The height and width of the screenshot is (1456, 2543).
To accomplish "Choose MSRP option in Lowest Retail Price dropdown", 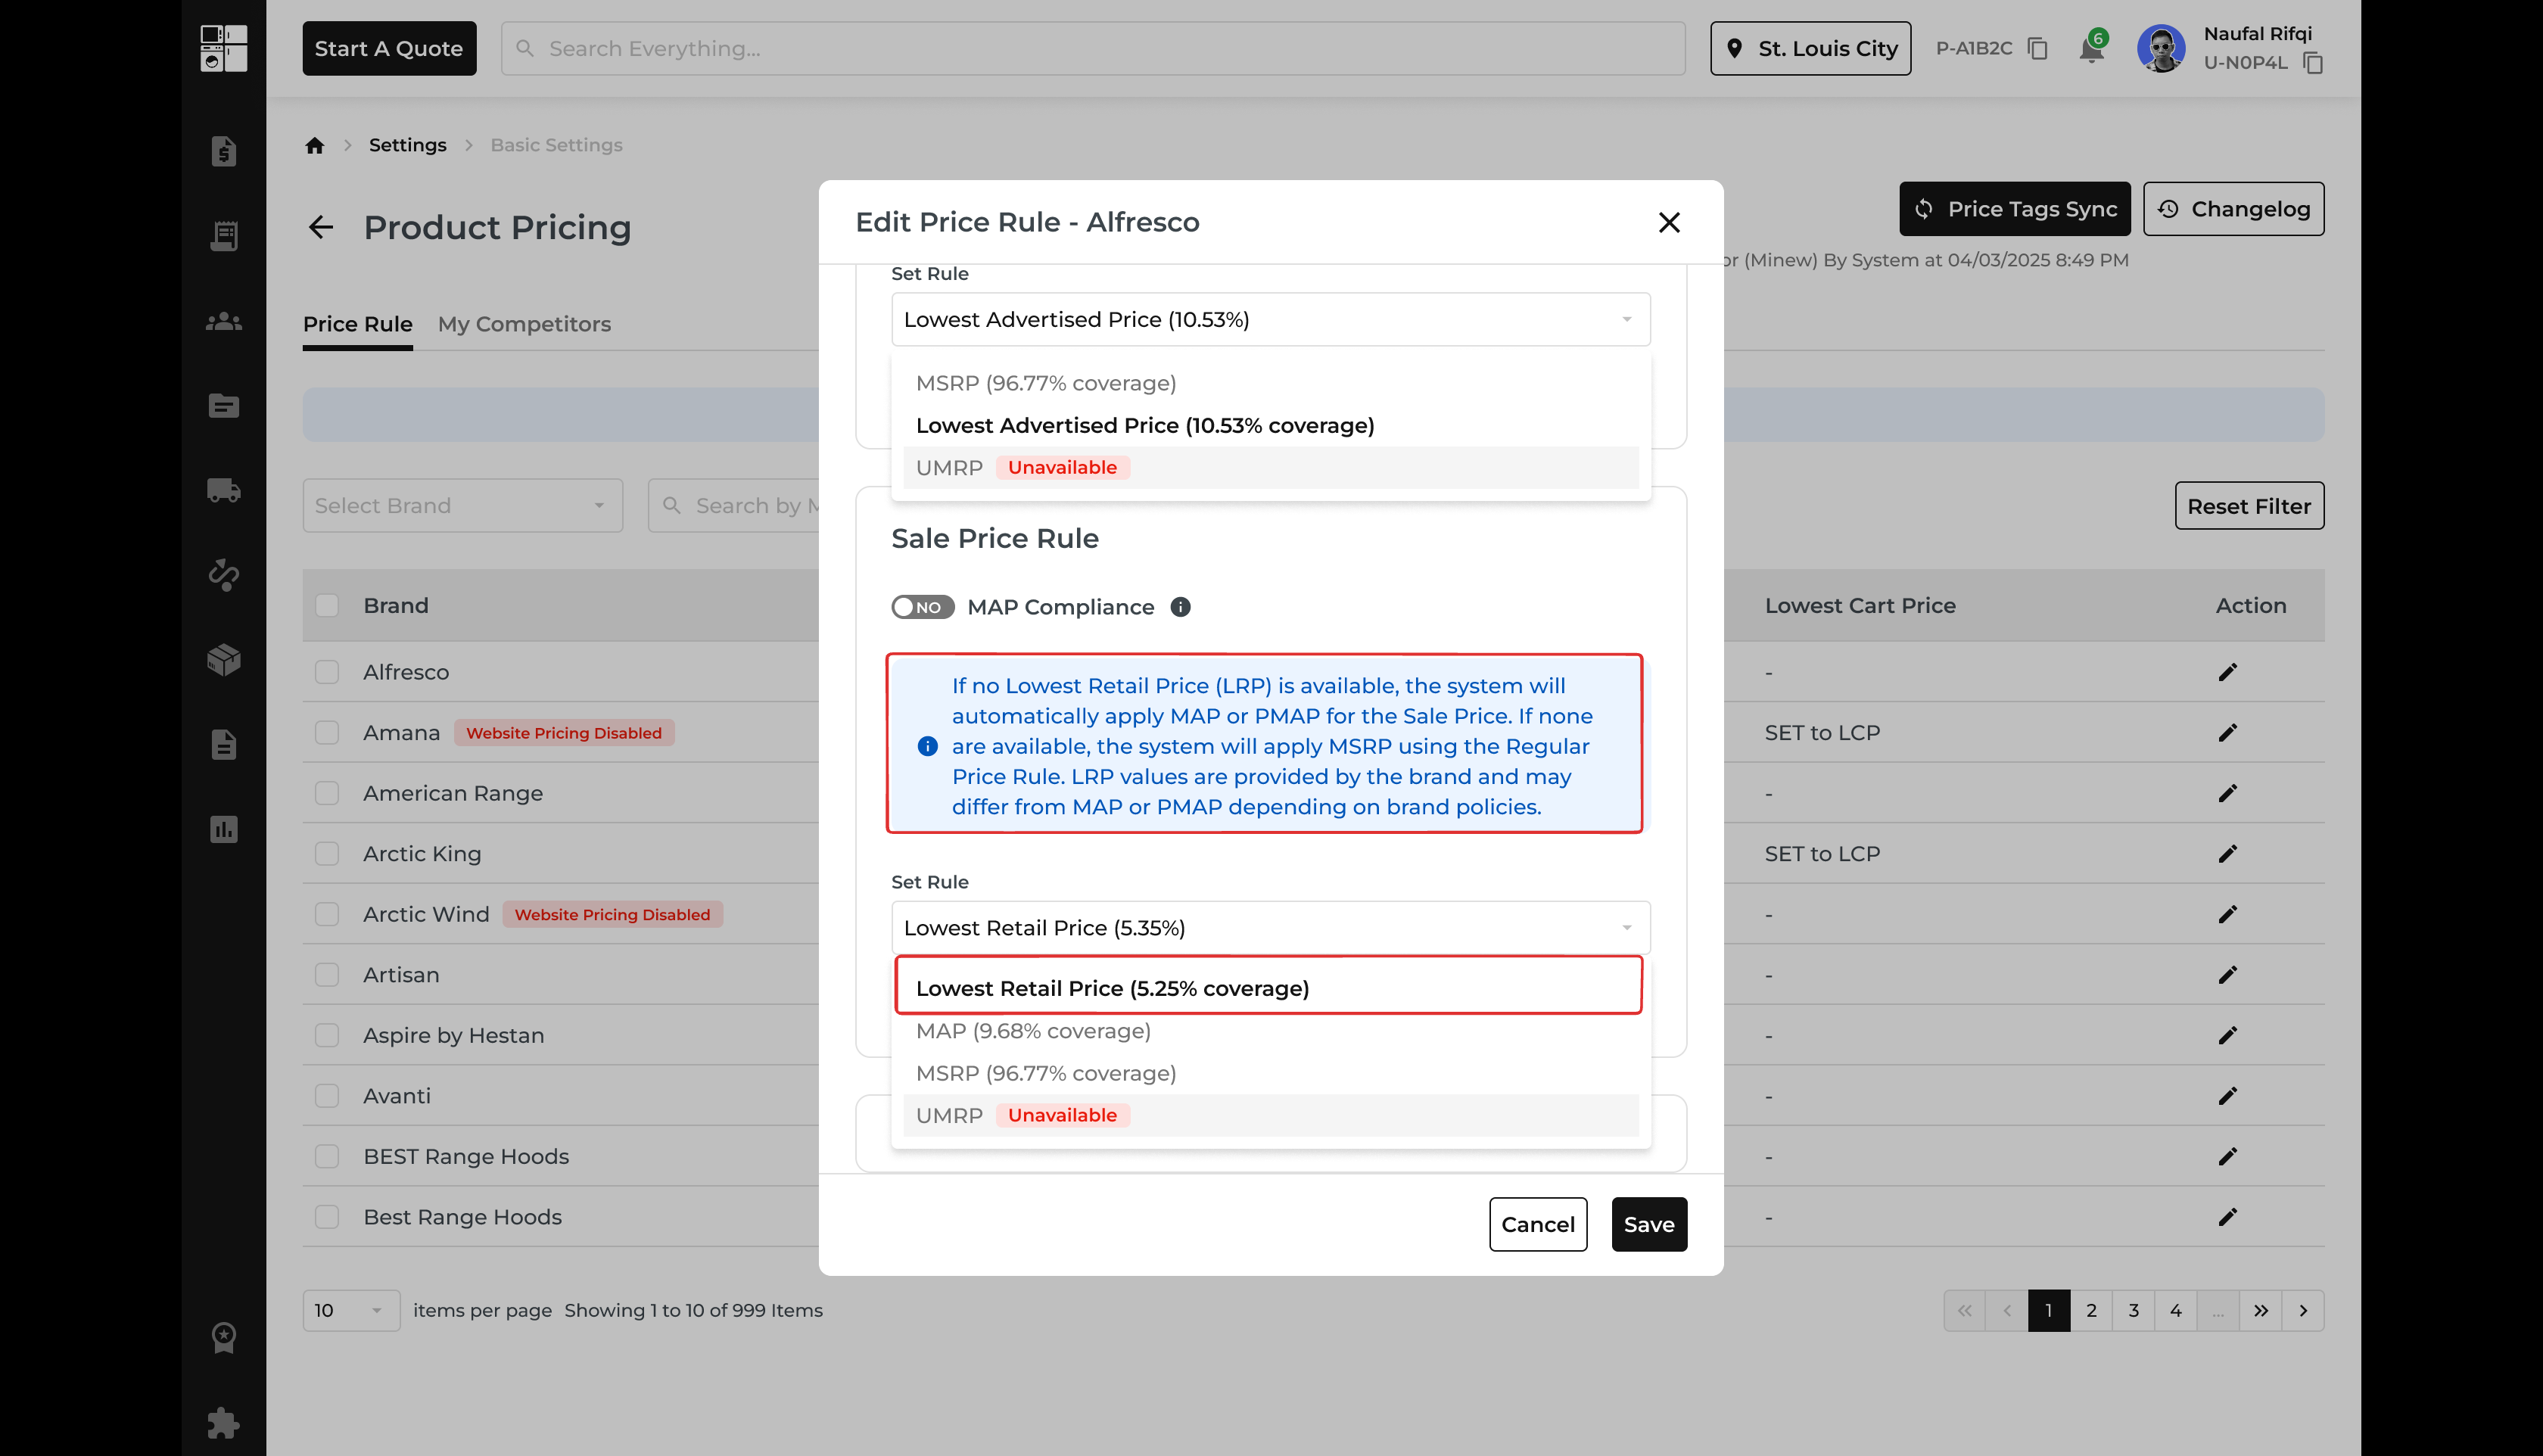I will pyautogui.click(x=1270, y=1073).
